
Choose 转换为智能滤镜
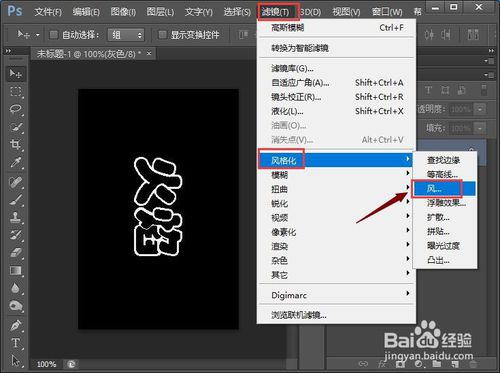coord(336,48)
